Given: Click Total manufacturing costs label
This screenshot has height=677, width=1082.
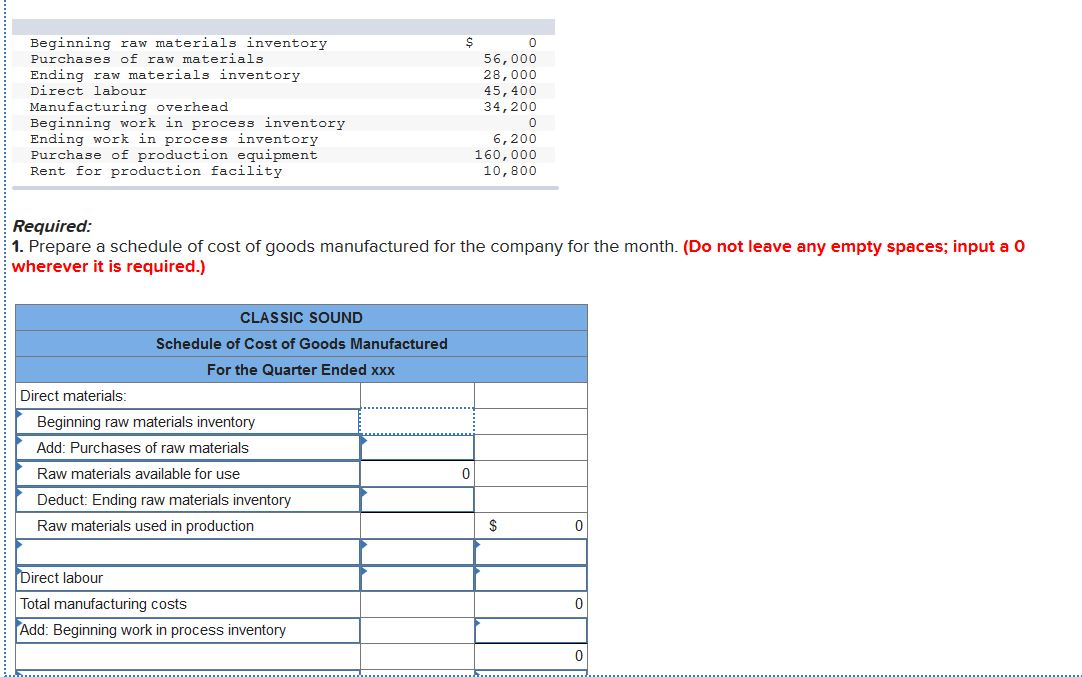Looking at the screenshot, I should (x=104, y=604).
